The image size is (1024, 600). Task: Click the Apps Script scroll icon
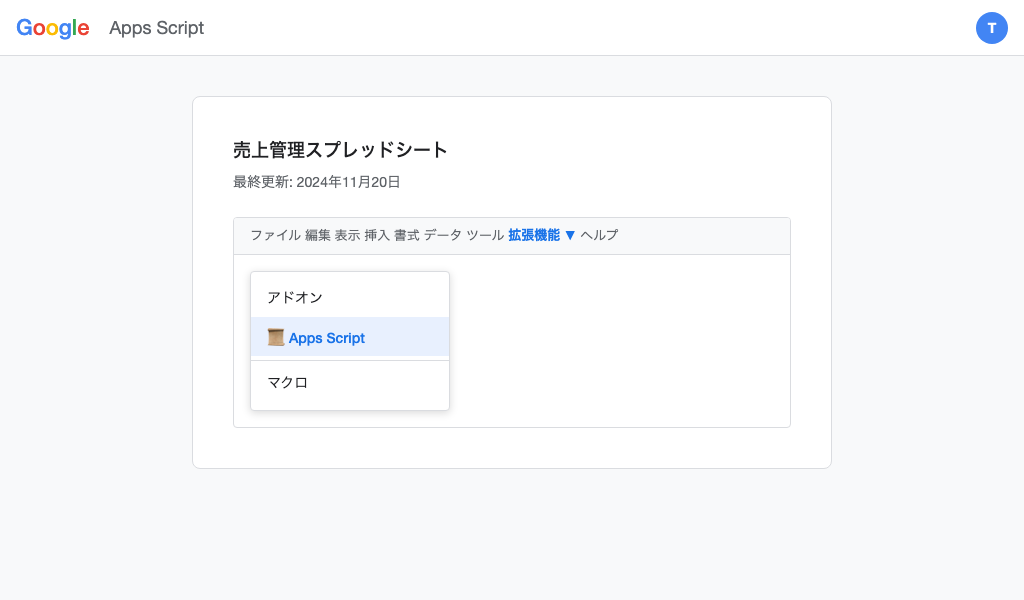(276, 337)
